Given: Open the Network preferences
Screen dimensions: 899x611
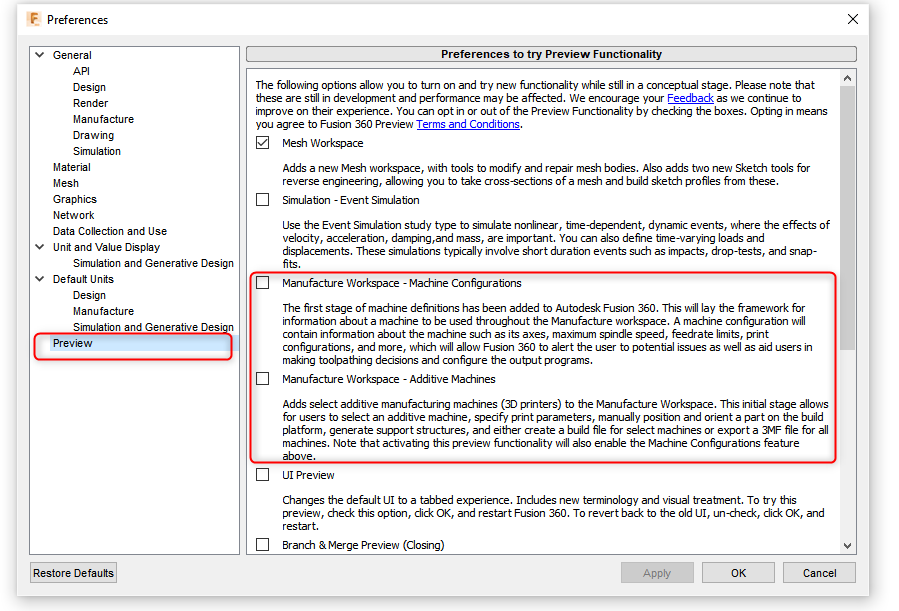Looking at the screenshot, I should [x=73, y=216].
